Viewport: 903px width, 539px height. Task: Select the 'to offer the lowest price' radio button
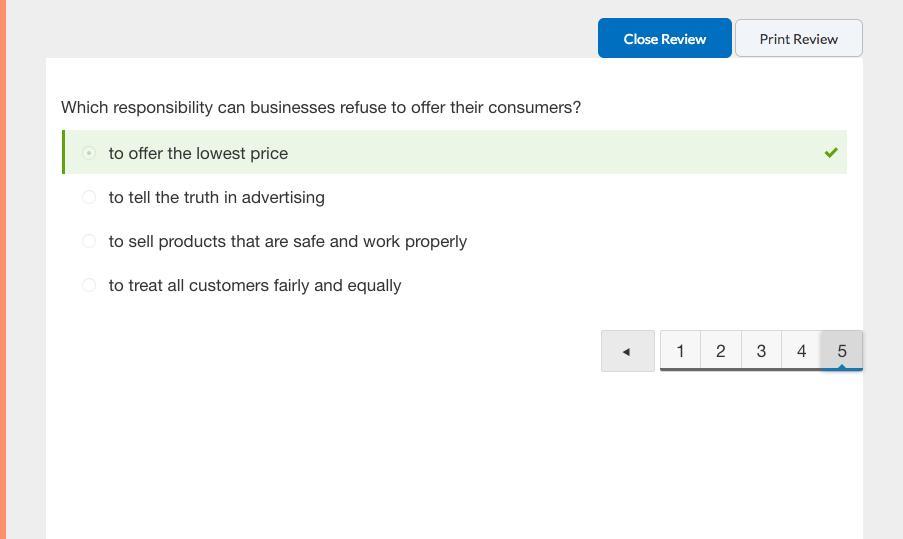pos(89,153)
